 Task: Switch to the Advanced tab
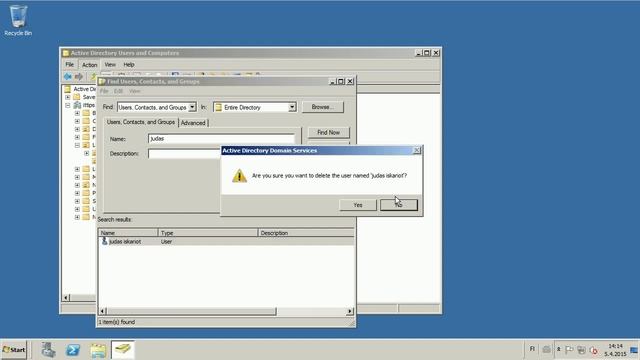point(193,123)
